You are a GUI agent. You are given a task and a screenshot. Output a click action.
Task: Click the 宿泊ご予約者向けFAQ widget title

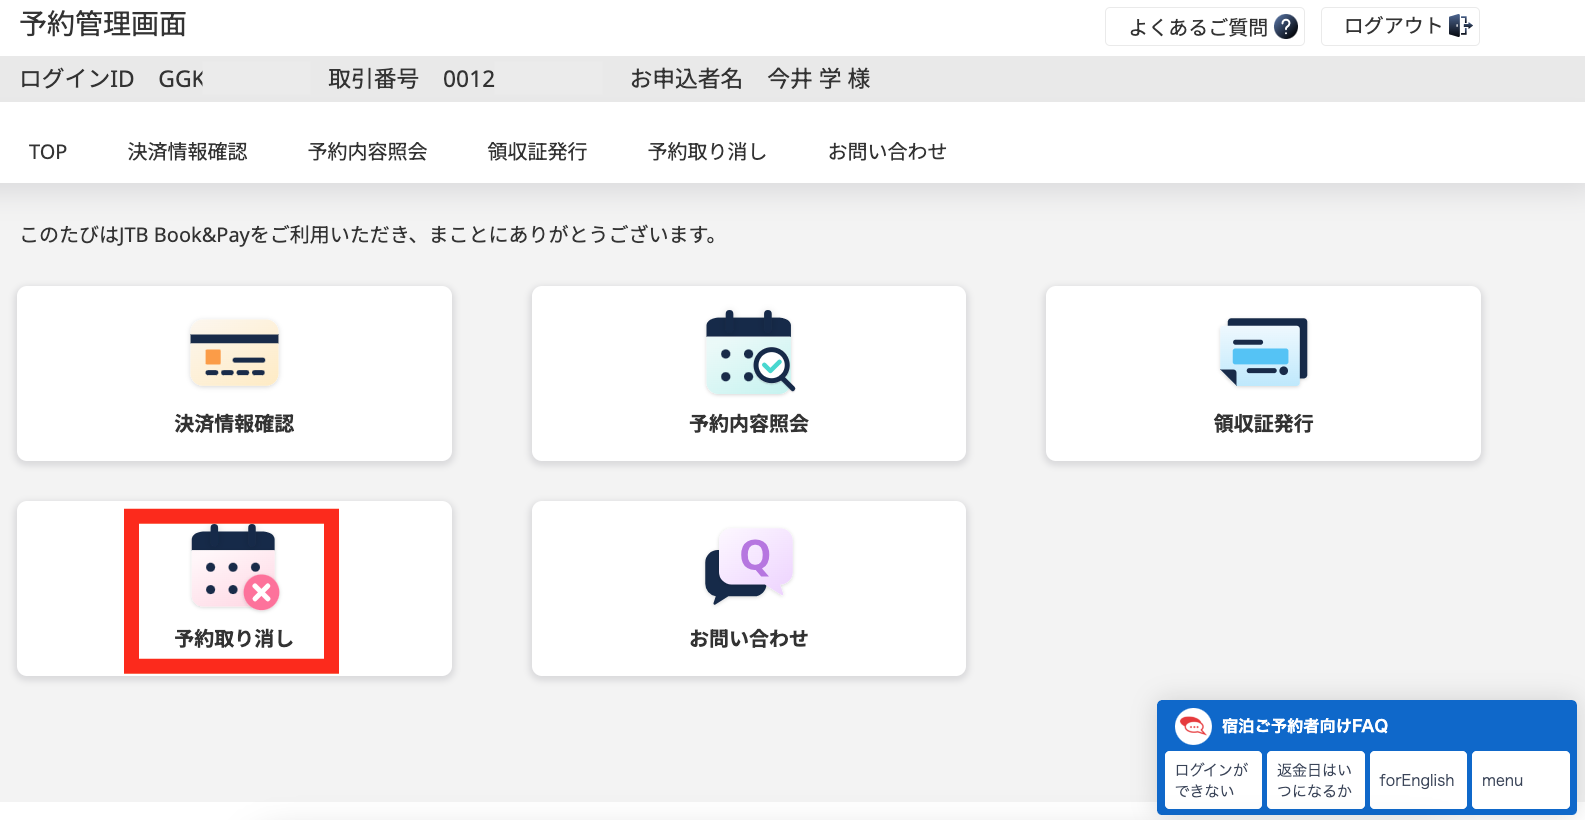[x=1305, y=726]
